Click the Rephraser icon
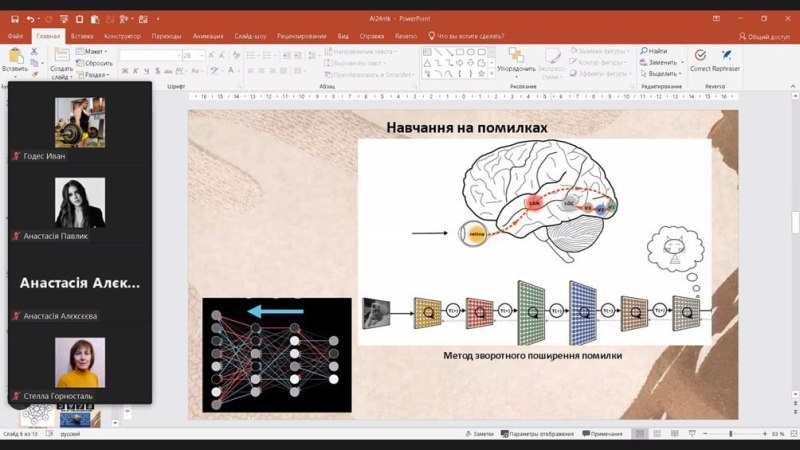 coord(727,56)
